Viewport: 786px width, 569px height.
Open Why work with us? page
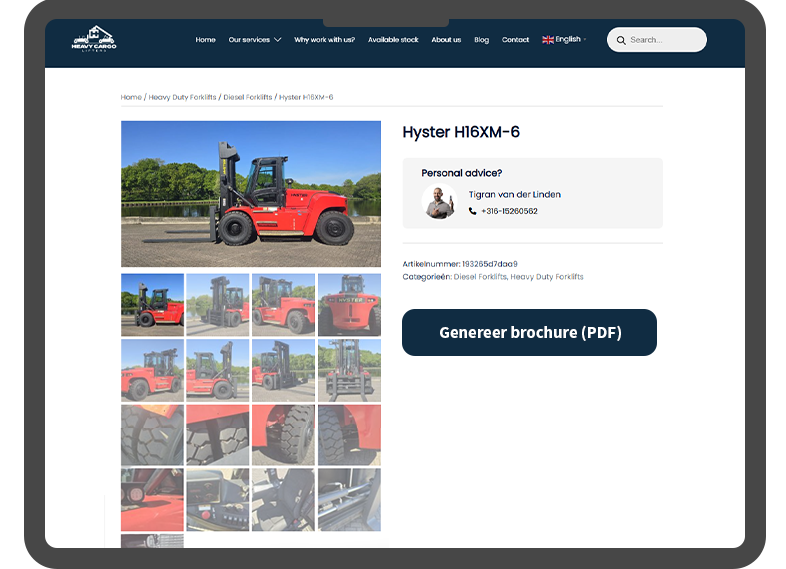coord(324,40)
